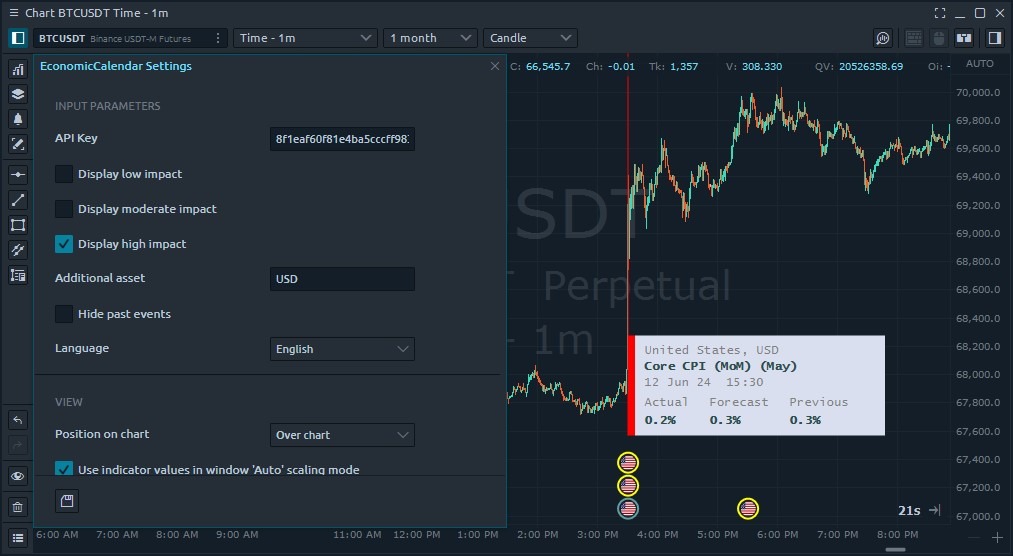
Task: Open the hamburger menu in the title bar
Action: coord(14,13)
